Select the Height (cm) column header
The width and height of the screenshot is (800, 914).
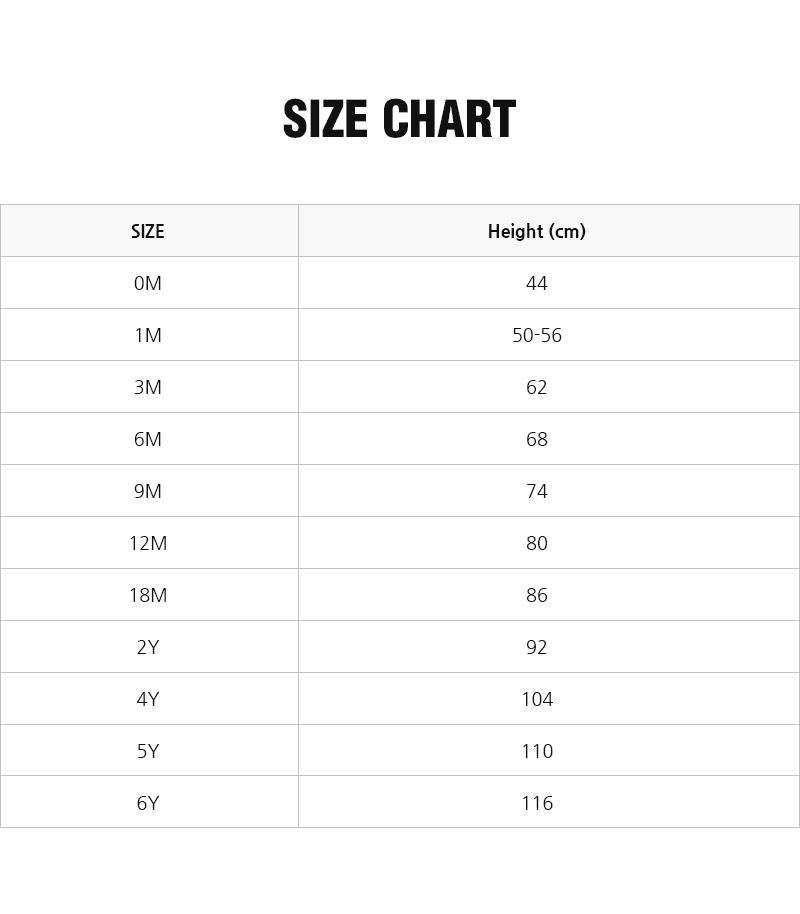pyautogui.click(x=537, y=231)
